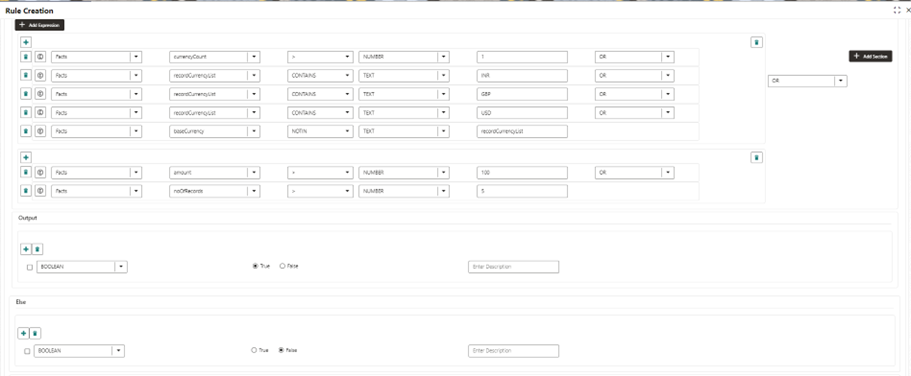911x376 pixels.
Task: Open the Output BOOLEAN type dropdown
Action: (121, 267)
